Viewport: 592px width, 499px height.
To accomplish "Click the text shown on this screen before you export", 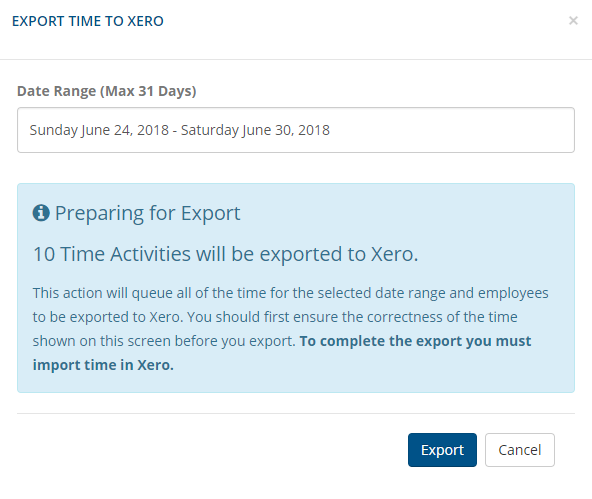I will click(x=164, y=341).
